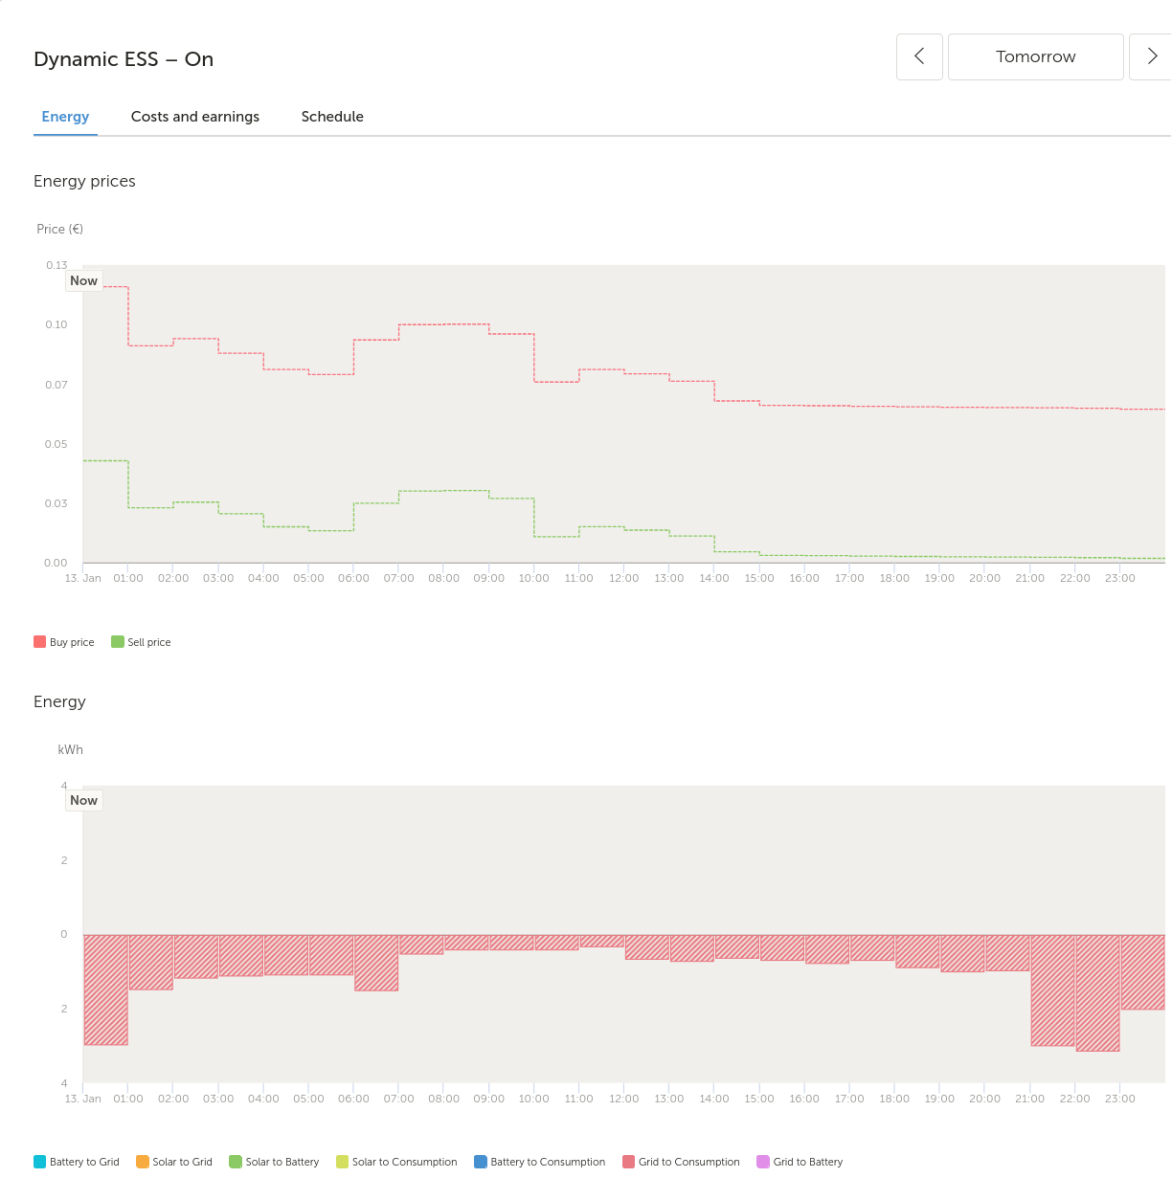Toggle Solar to Consumption legend entry
The image size is (1172, 1200).
(396, 1162)
